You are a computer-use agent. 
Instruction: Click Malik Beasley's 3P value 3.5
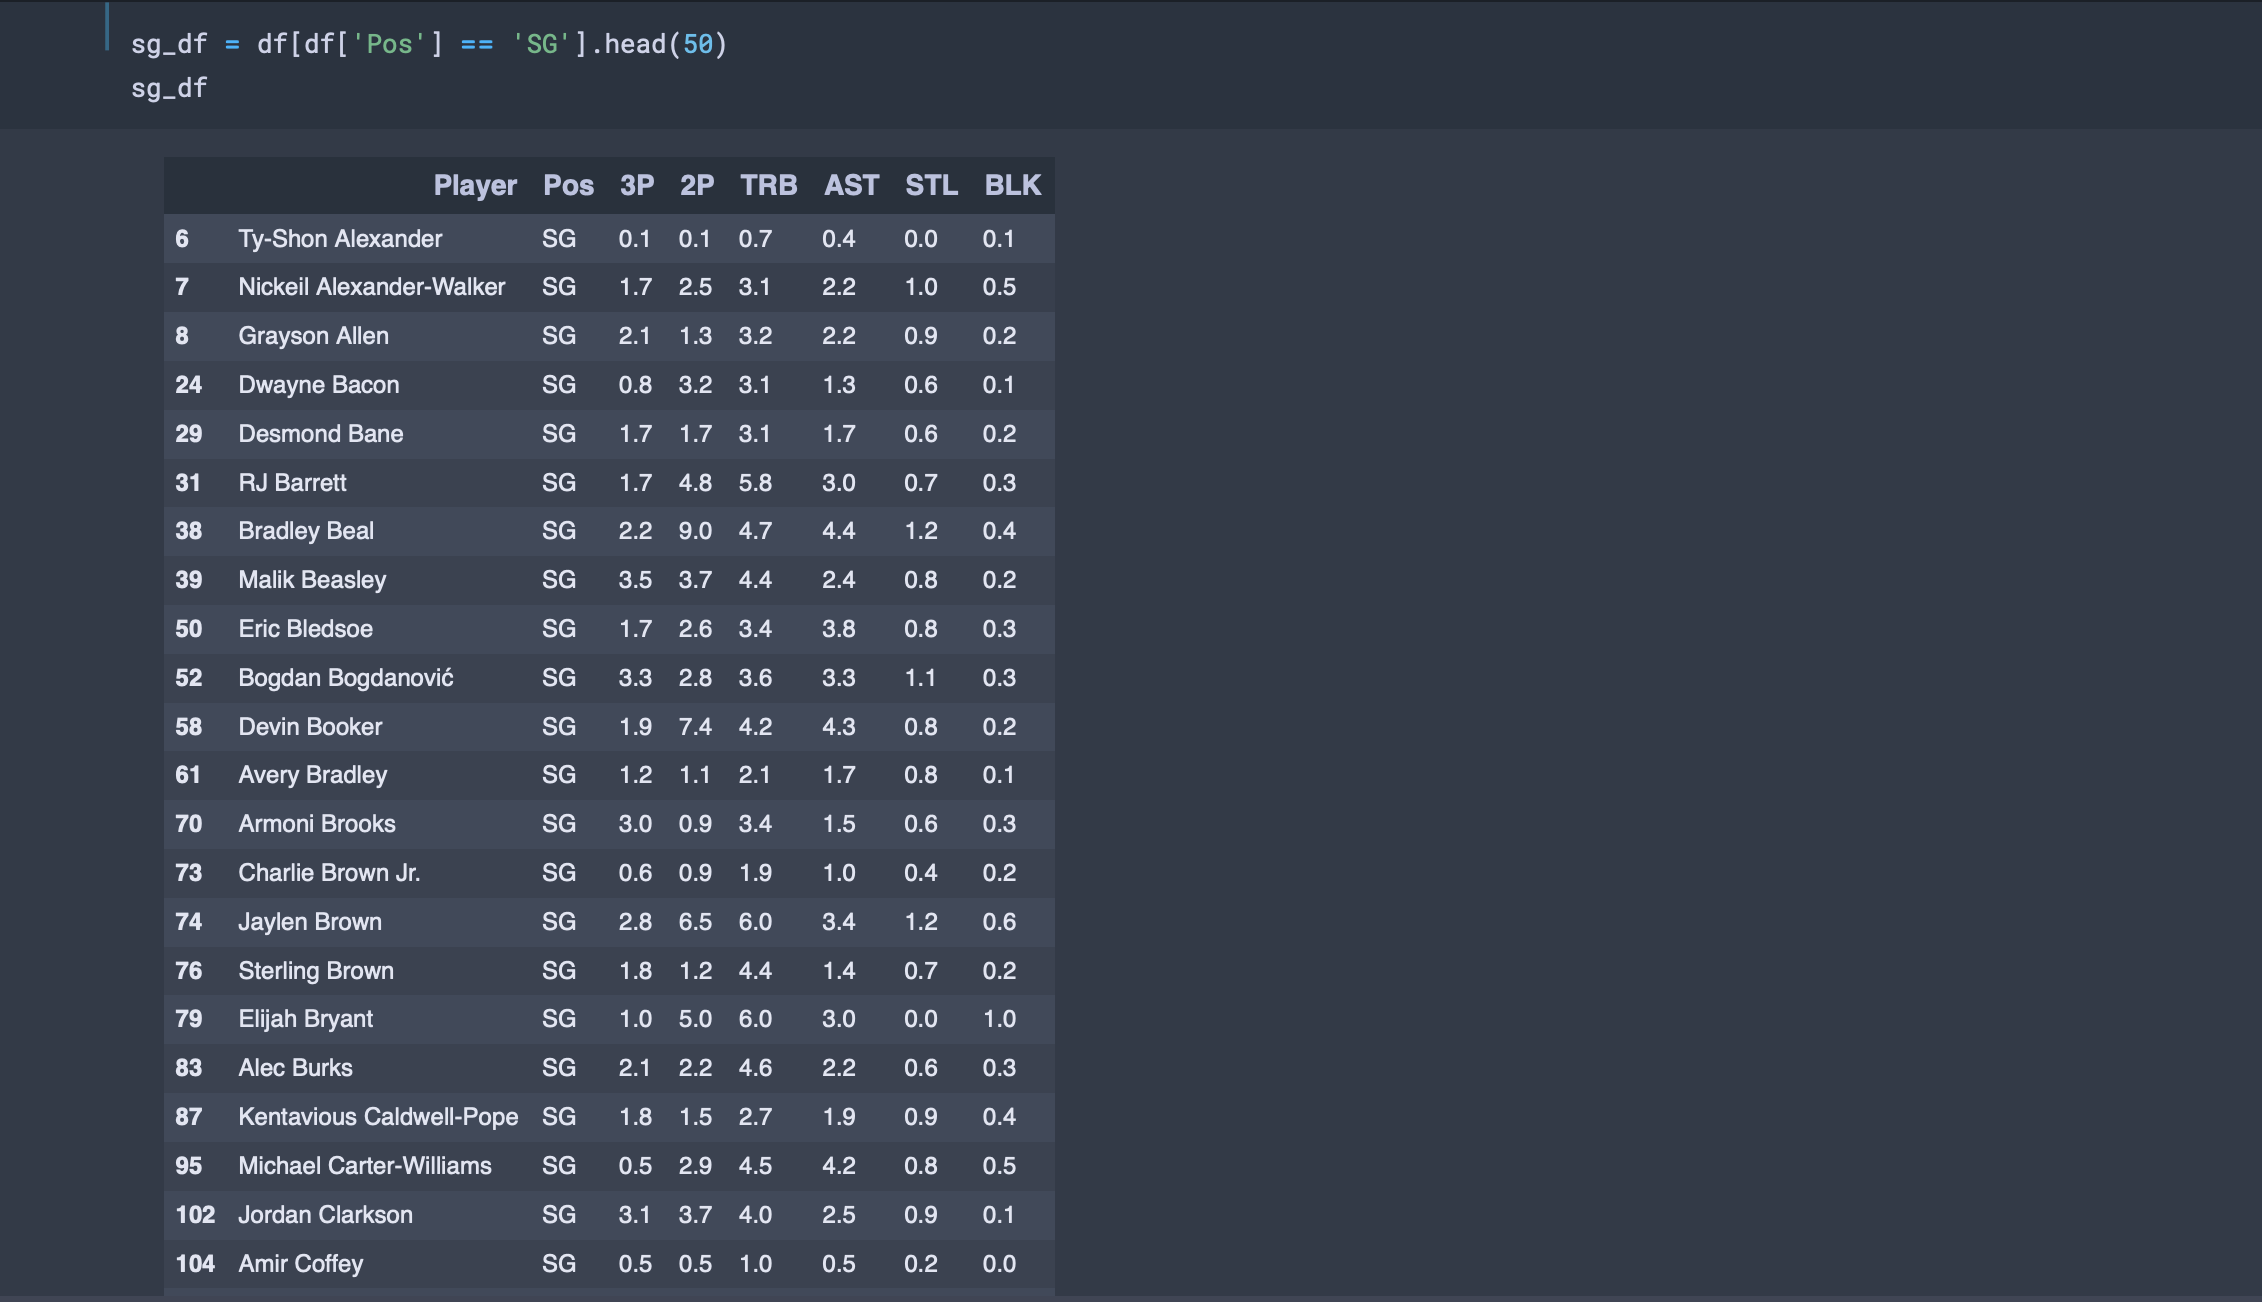635,580
